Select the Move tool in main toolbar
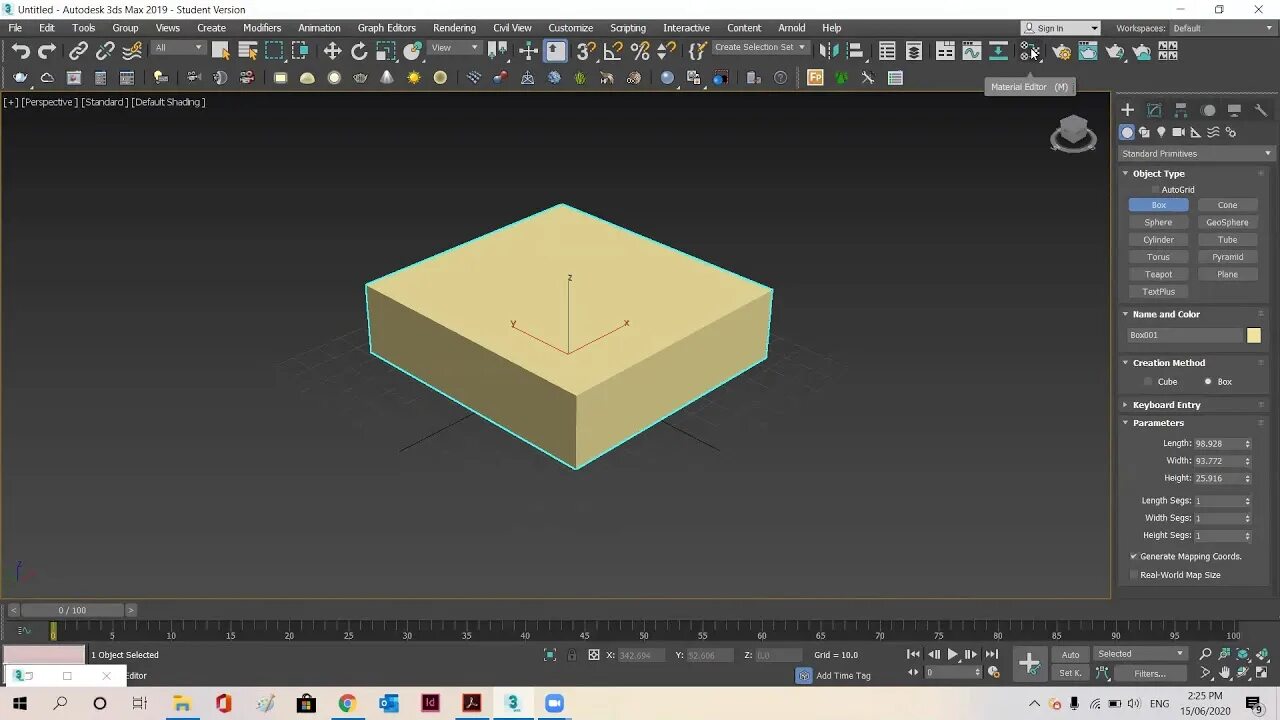The image size is (1280, 720). (332, 51)
